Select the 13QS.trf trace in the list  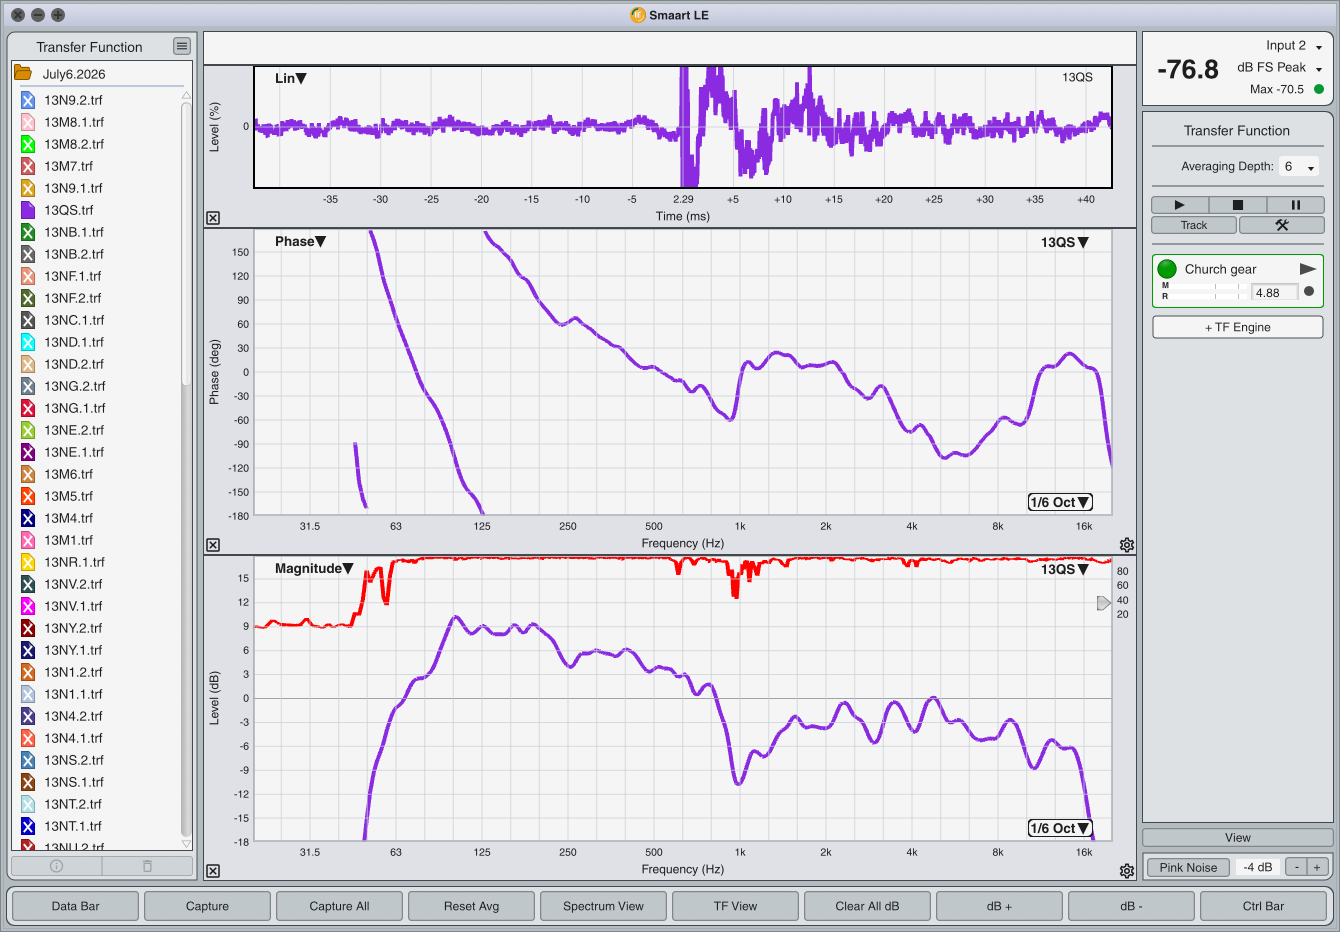point(69,210)
